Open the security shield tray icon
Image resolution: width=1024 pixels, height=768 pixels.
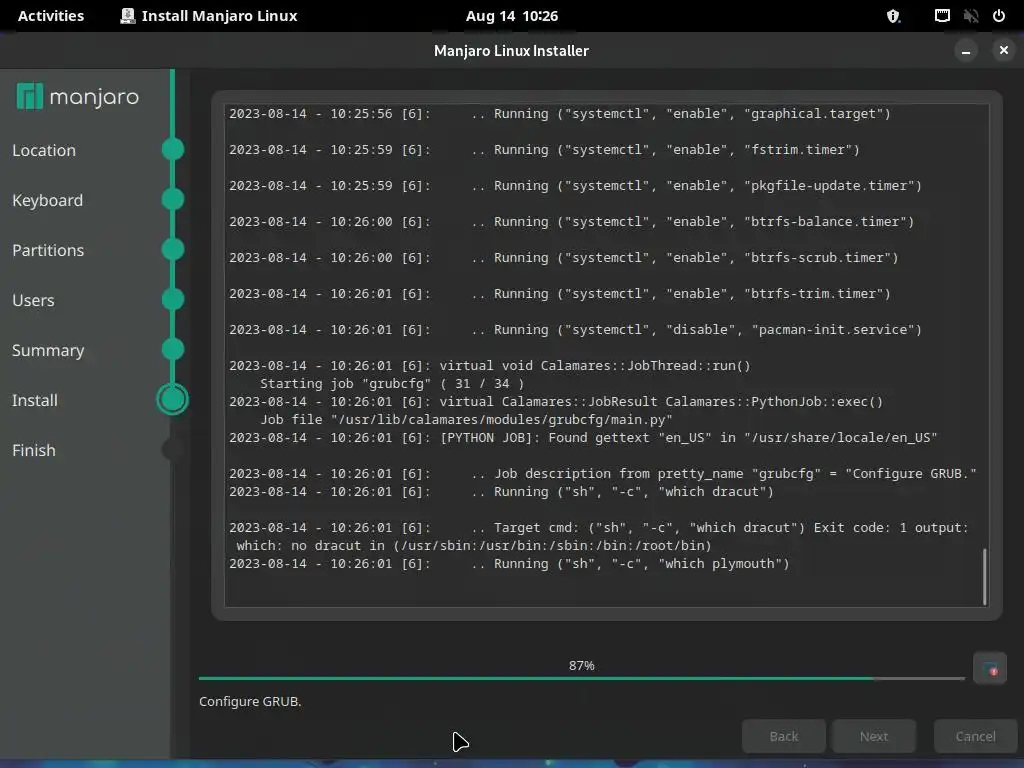pos(893,16)
